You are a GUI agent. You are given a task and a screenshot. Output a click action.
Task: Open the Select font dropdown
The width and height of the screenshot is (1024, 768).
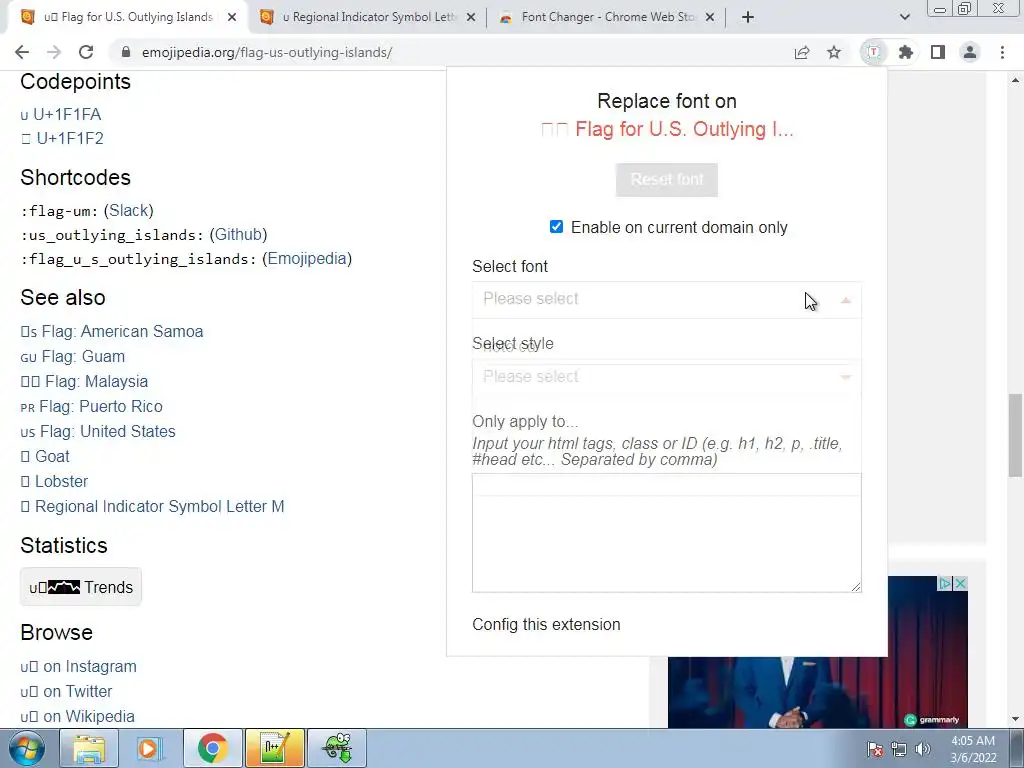tap(666, 300)
